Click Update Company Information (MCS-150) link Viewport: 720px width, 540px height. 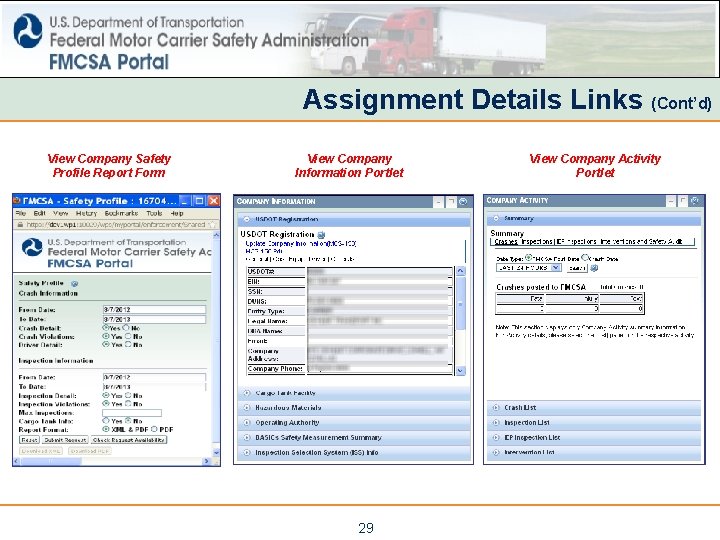tap(301, 244)
